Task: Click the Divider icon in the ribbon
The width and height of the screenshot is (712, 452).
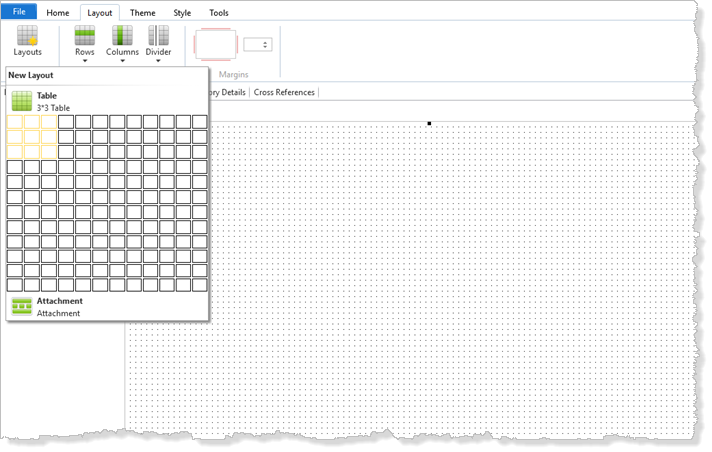Action: coord(158,35)
